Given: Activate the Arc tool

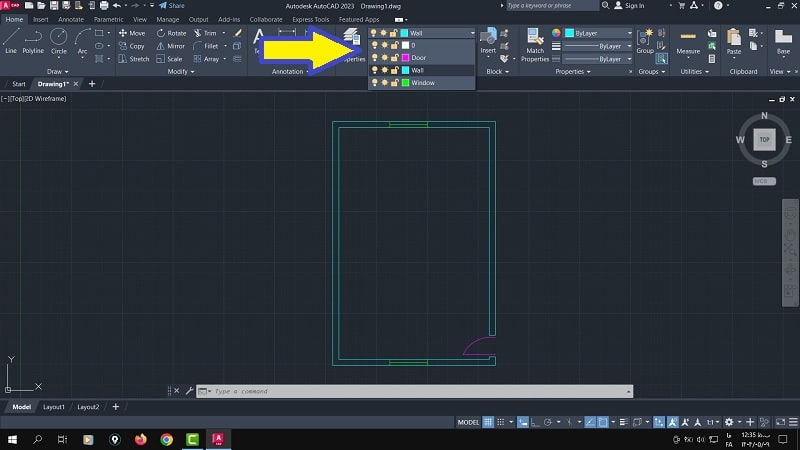Looking at the screenshot, I should coord(82,41).
